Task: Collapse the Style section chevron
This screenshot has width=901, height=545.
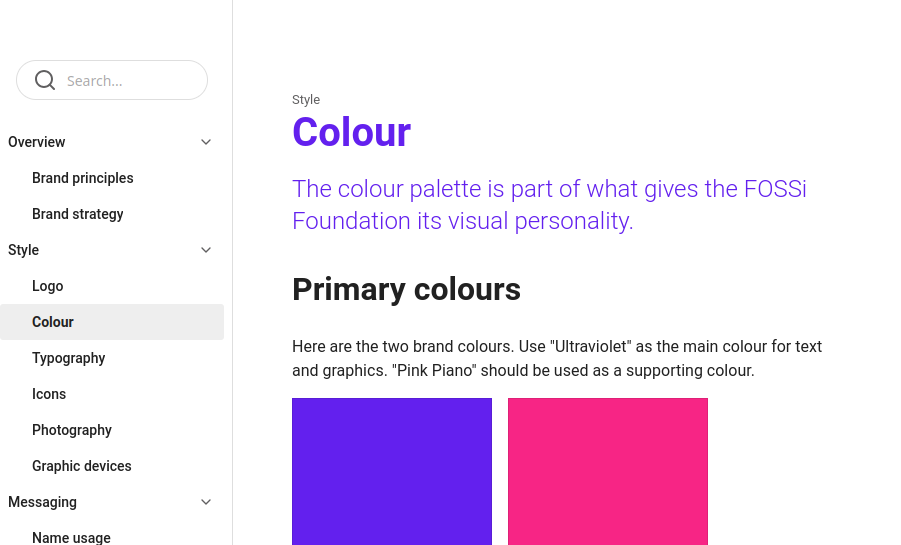Action: coord(206,250)
